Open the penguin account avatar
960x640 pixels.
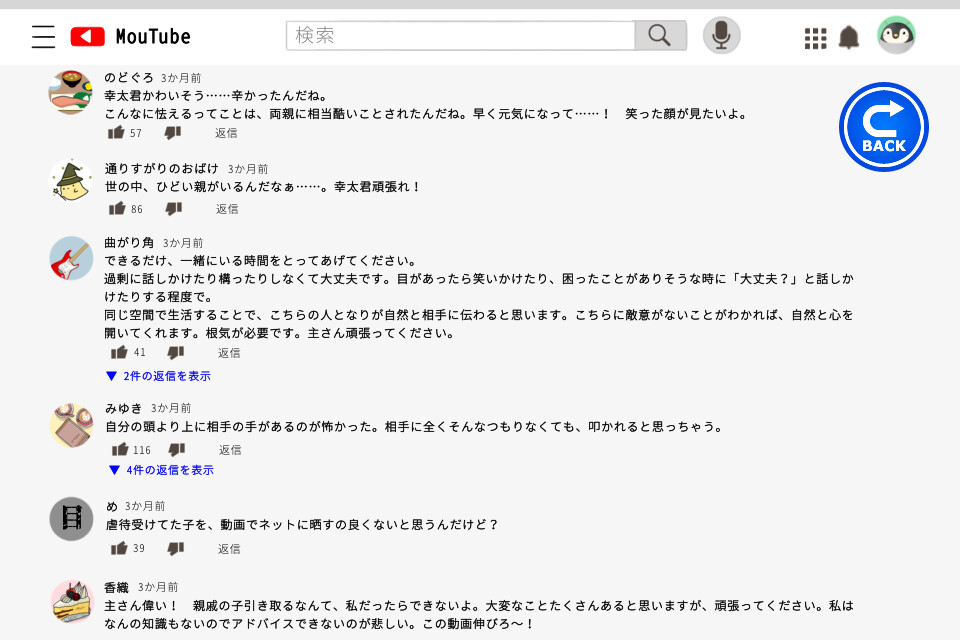(x=896, y=36)
